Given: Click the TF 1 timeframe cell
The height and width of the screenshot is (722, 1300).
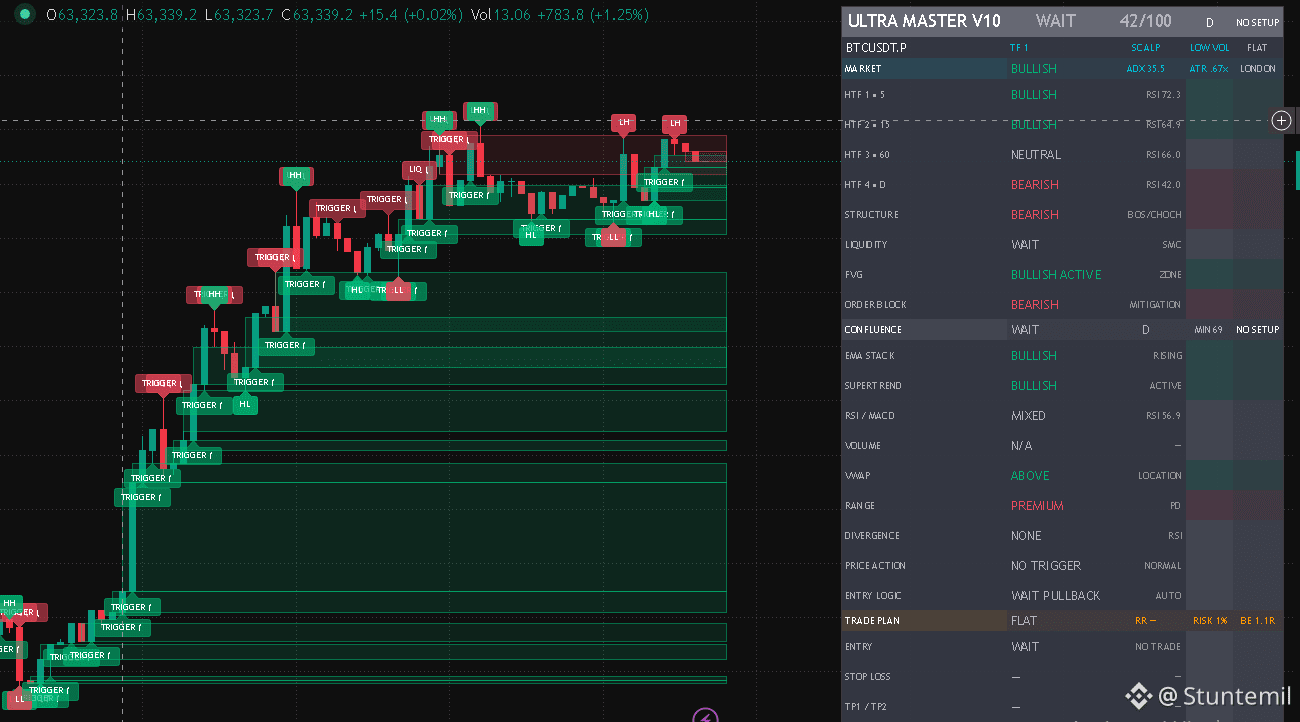Looking at the screenshot, I should coord(1019,47).
